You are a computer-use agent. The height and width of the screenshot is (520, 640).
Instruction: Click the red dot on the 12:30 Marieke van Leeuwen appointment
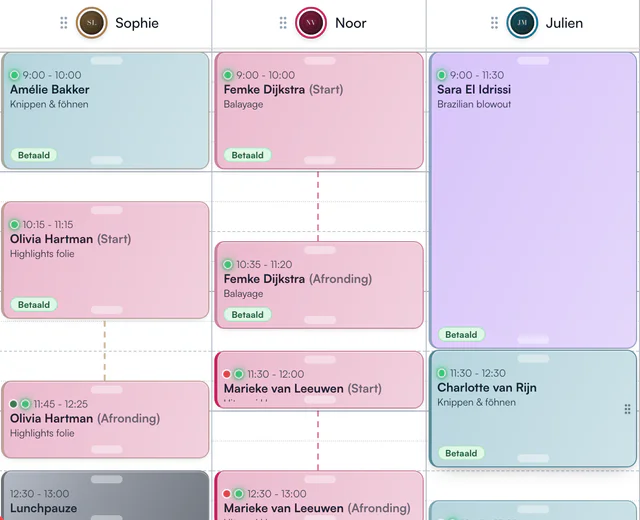tap(227, 494)
